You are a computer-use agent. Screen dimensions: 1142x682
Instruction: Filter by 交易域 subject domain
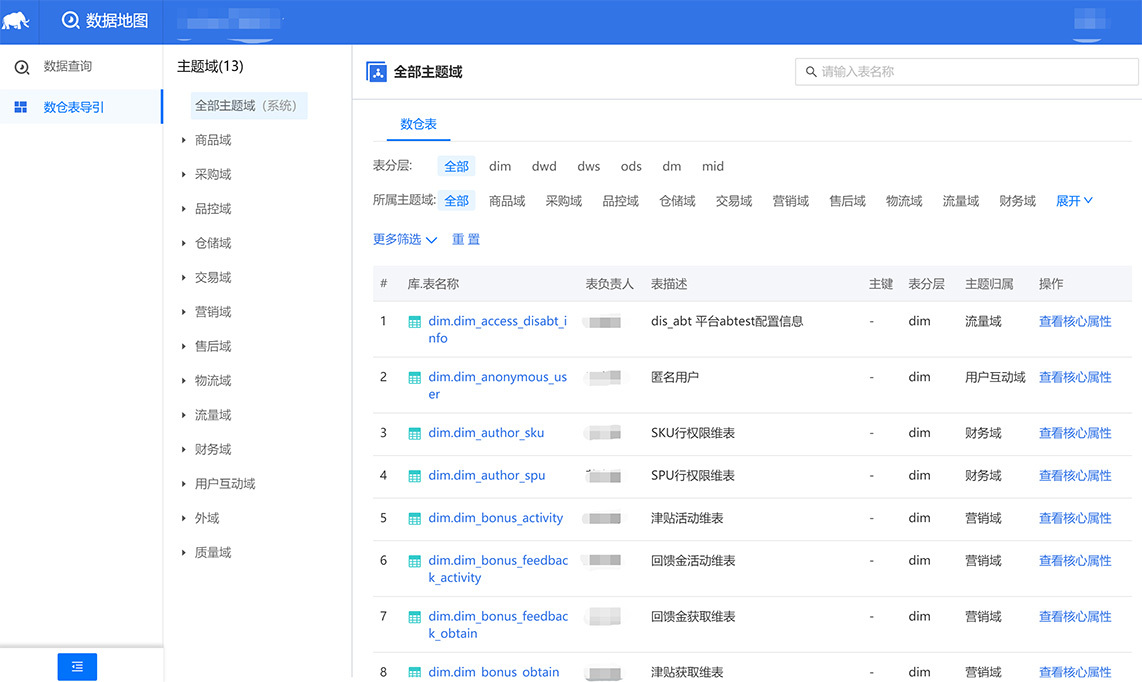click(733, 201)
